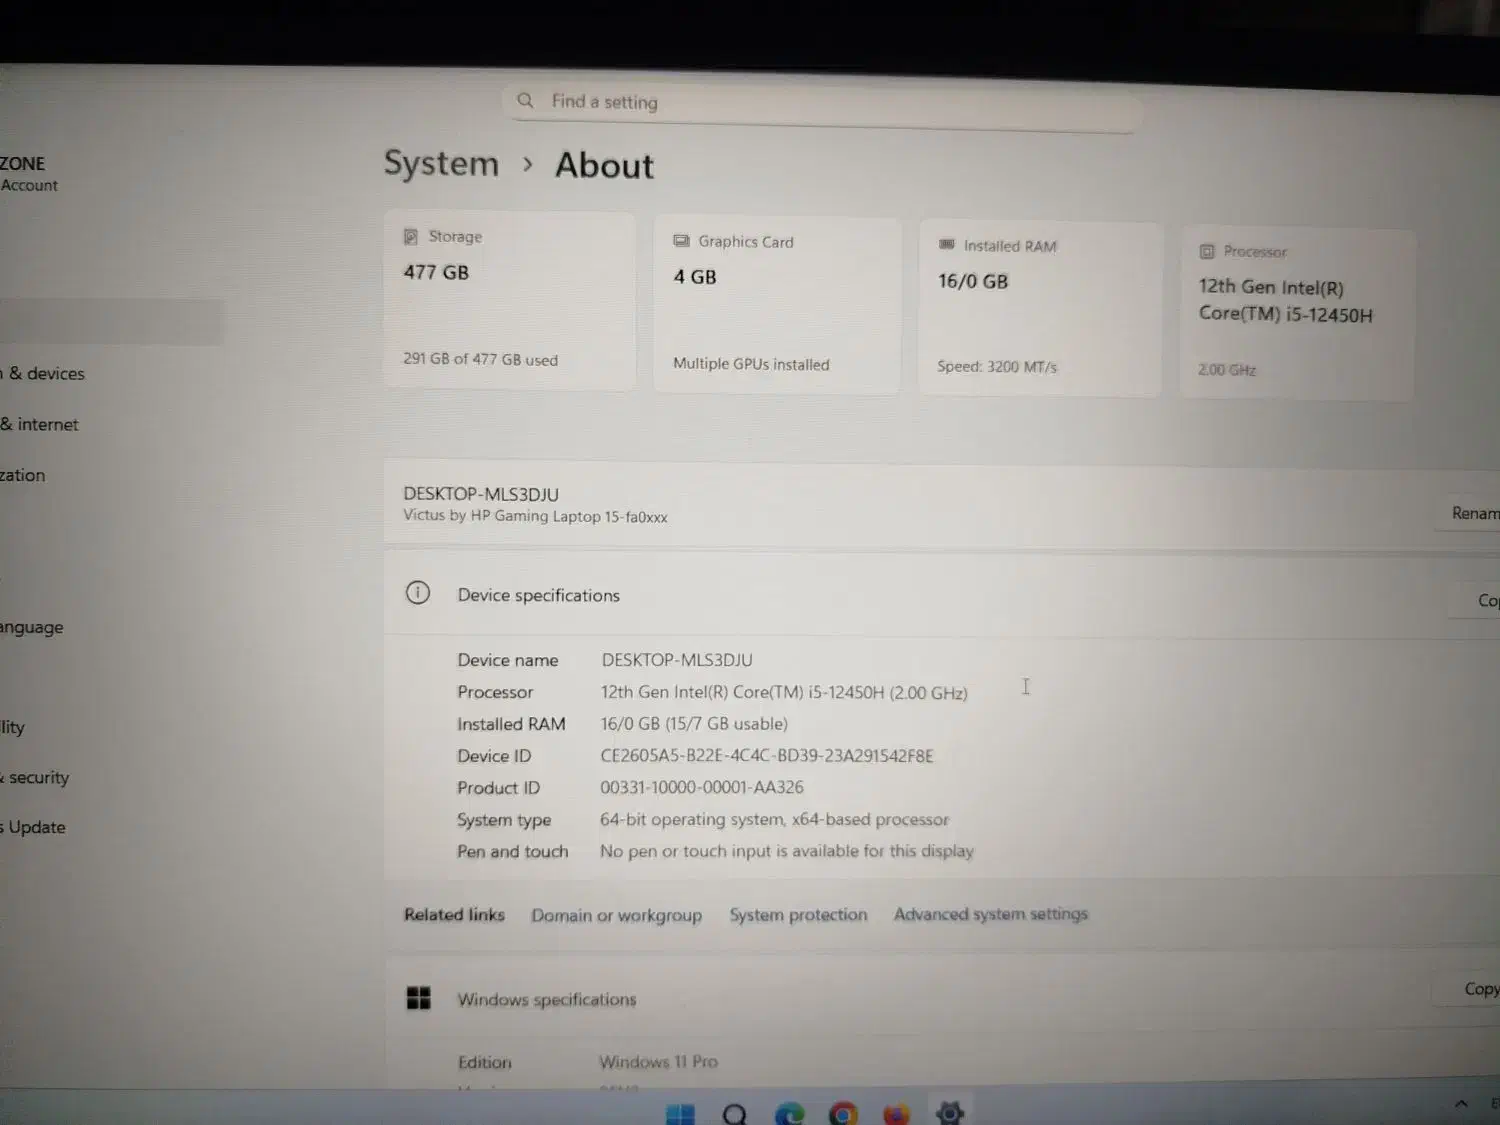Open the System protection link
The image size is (1500, 1125).
798,914
